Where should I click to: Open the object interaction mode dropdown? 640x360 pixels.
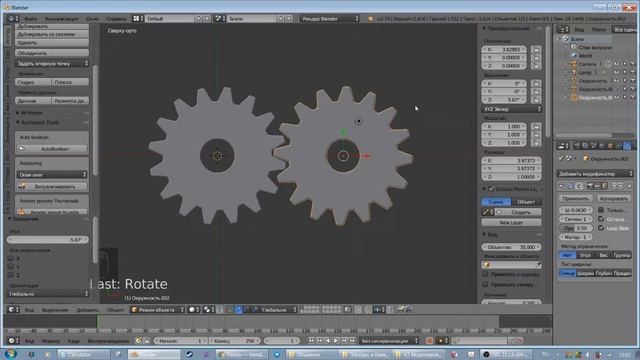coord(158,310)
